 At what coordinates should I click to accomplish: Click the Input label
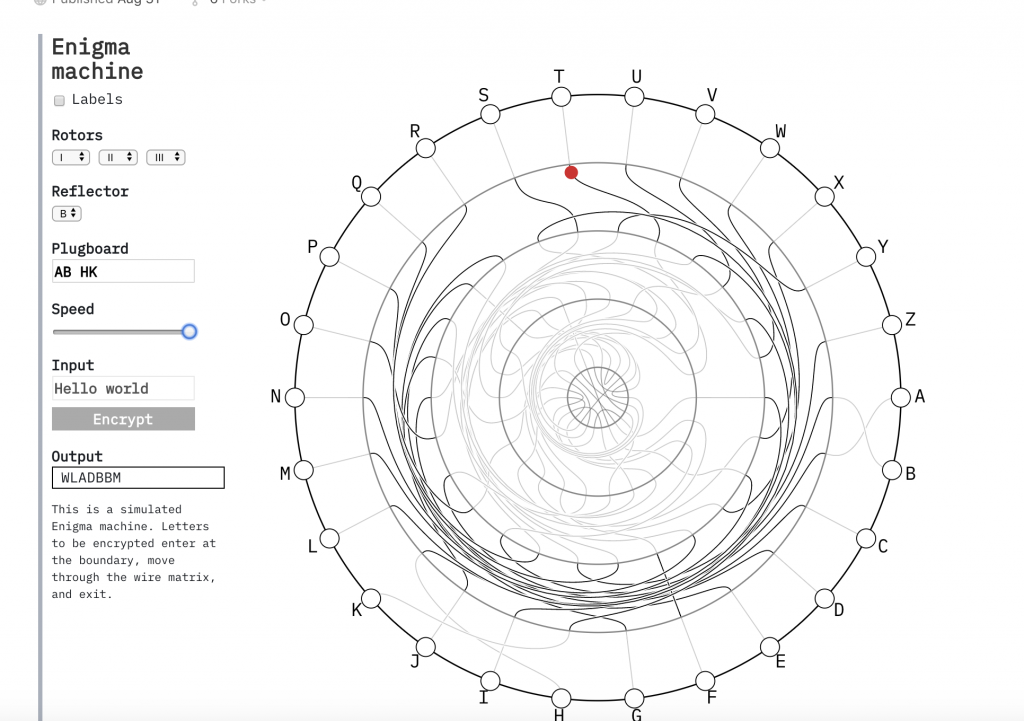click(72, 365)
